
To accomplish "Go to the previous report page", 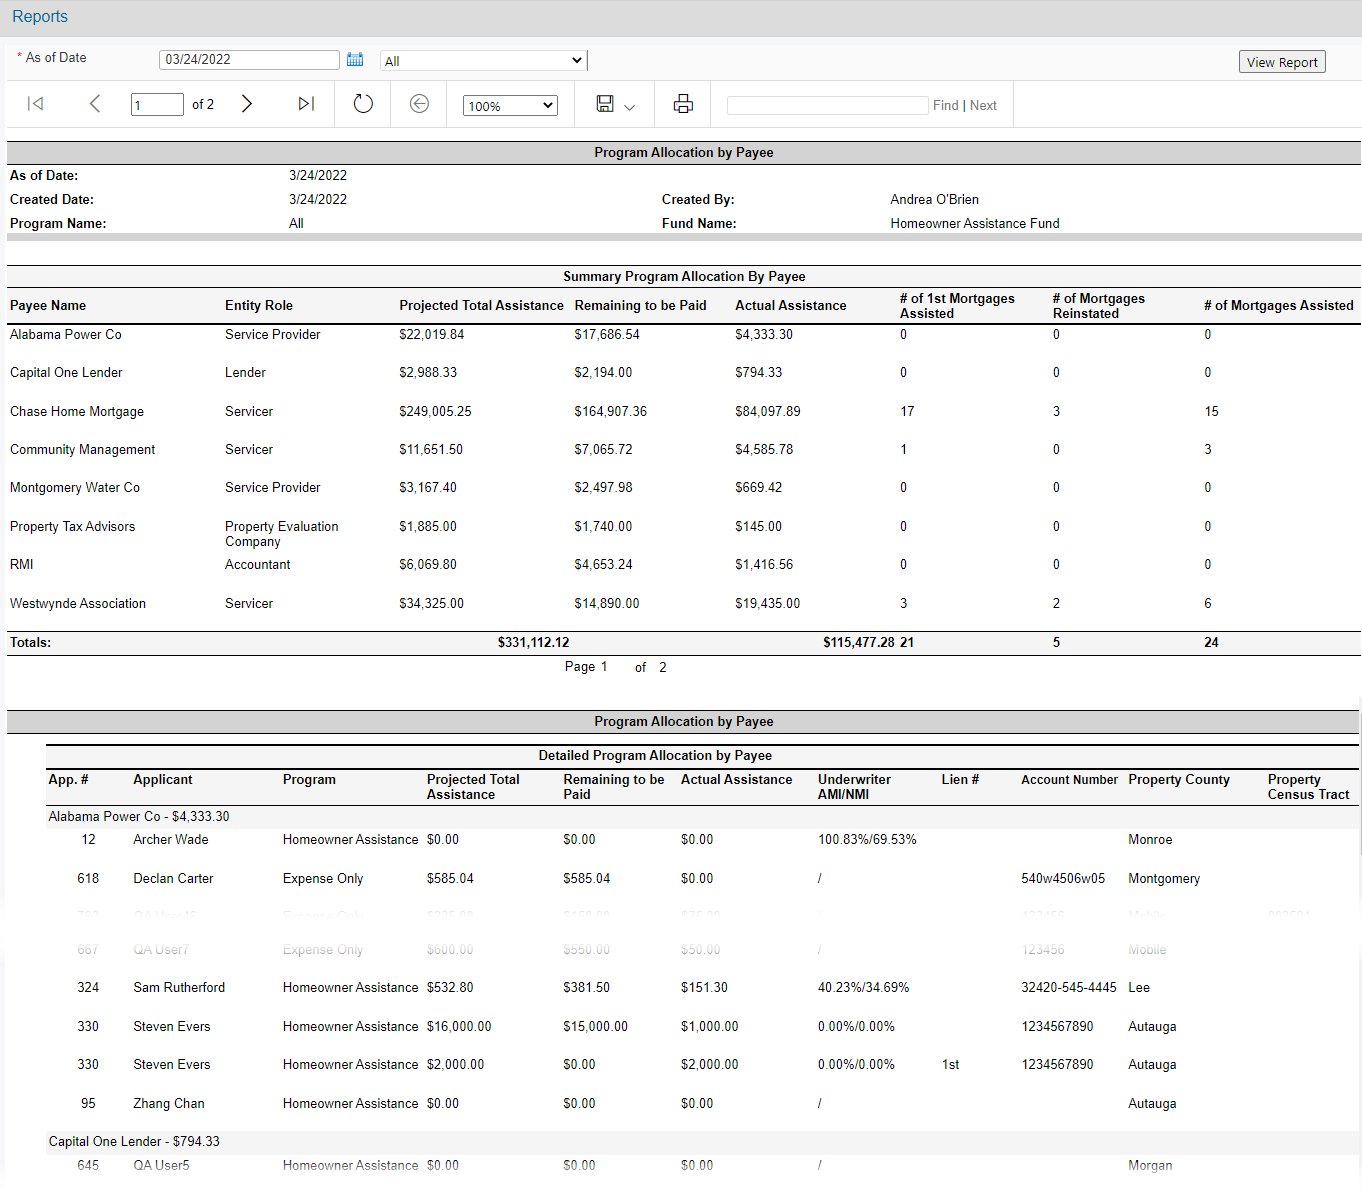I will coord(95,104).
